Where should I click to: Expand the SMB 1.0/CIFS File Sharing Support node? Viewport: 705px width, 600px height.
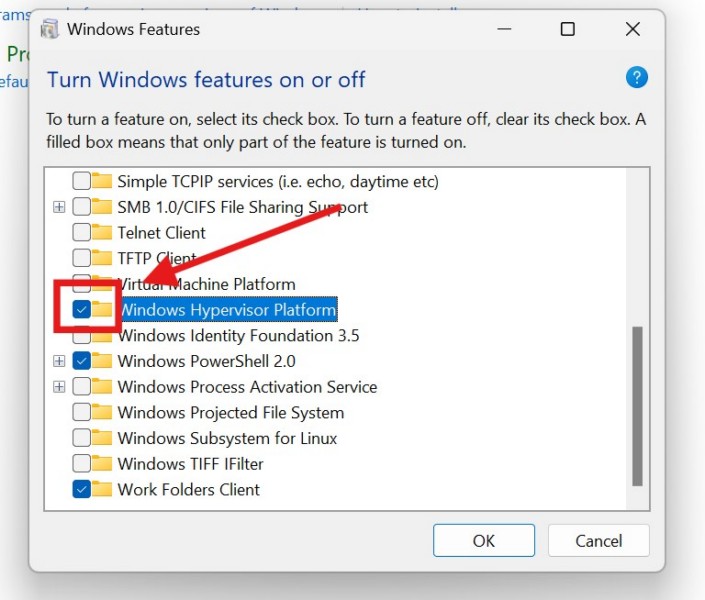[59, 207]
